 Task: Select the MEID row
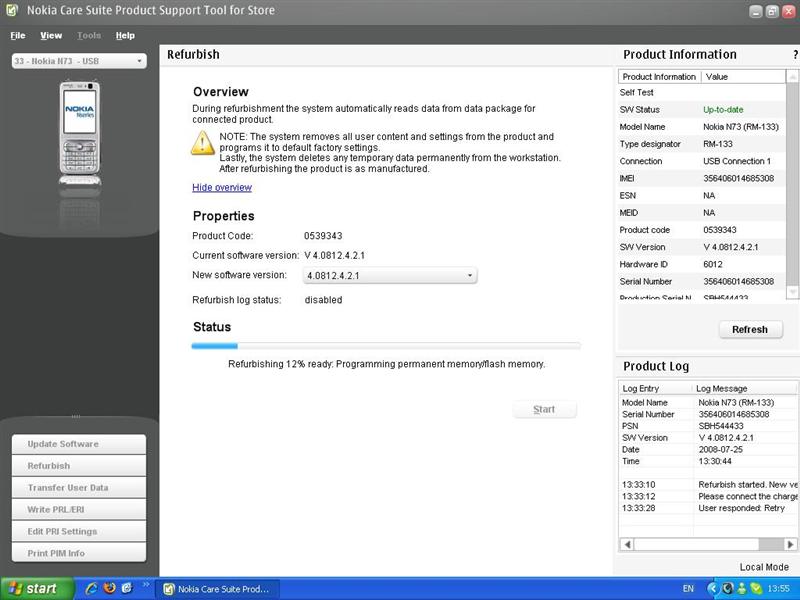click(x=702, y=213)
